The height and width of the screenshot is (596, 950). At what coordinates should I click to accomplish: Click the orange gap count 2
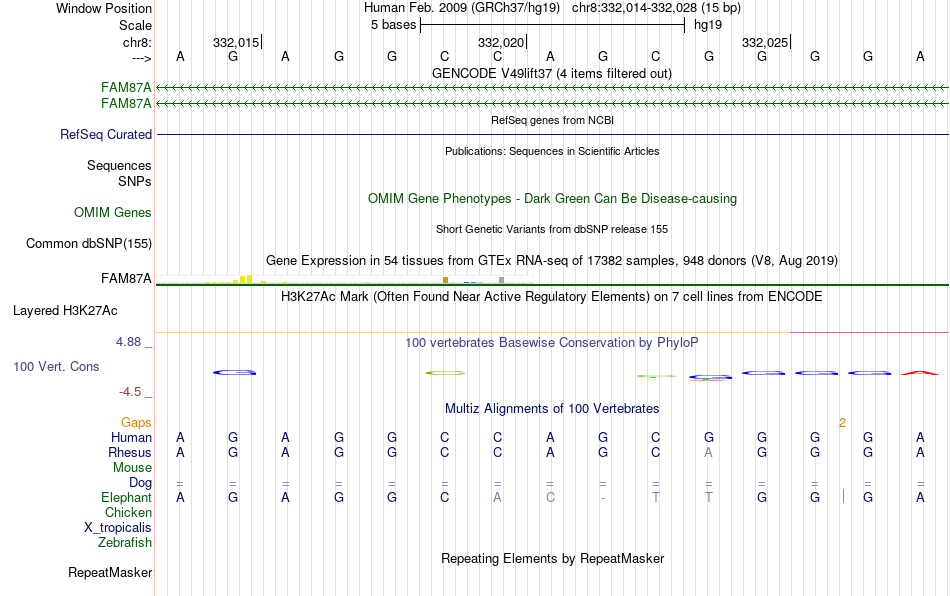[842, 423]
